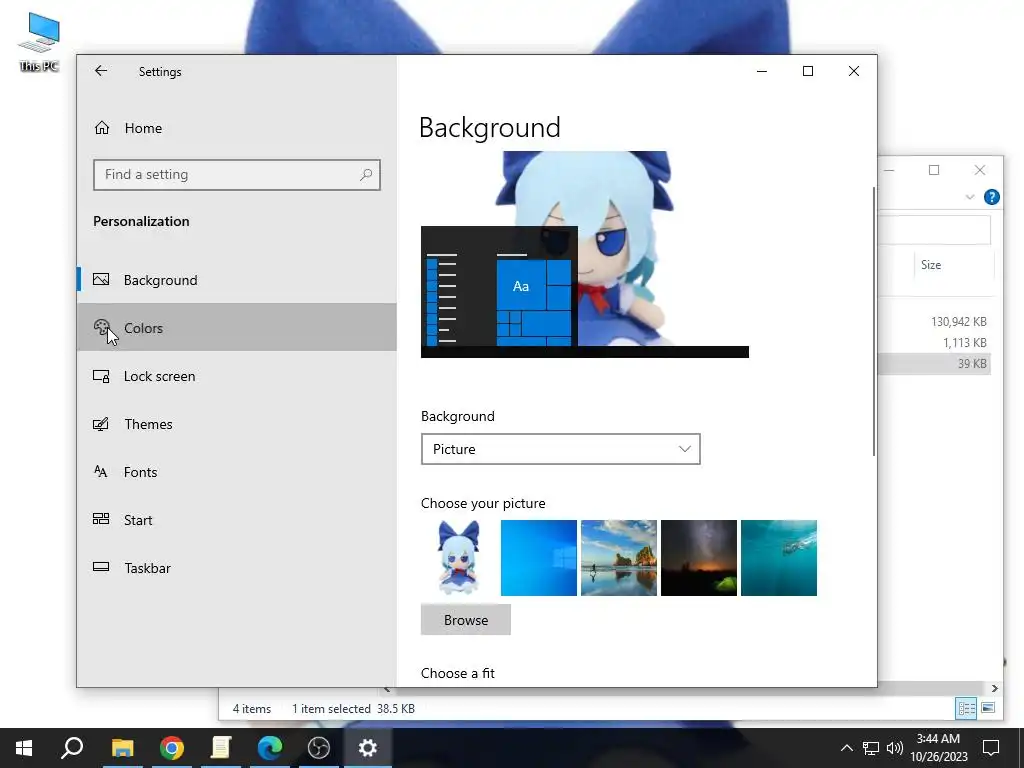
Task: Click the Taskbar icon in sidebar
Action: coord(101,567)
